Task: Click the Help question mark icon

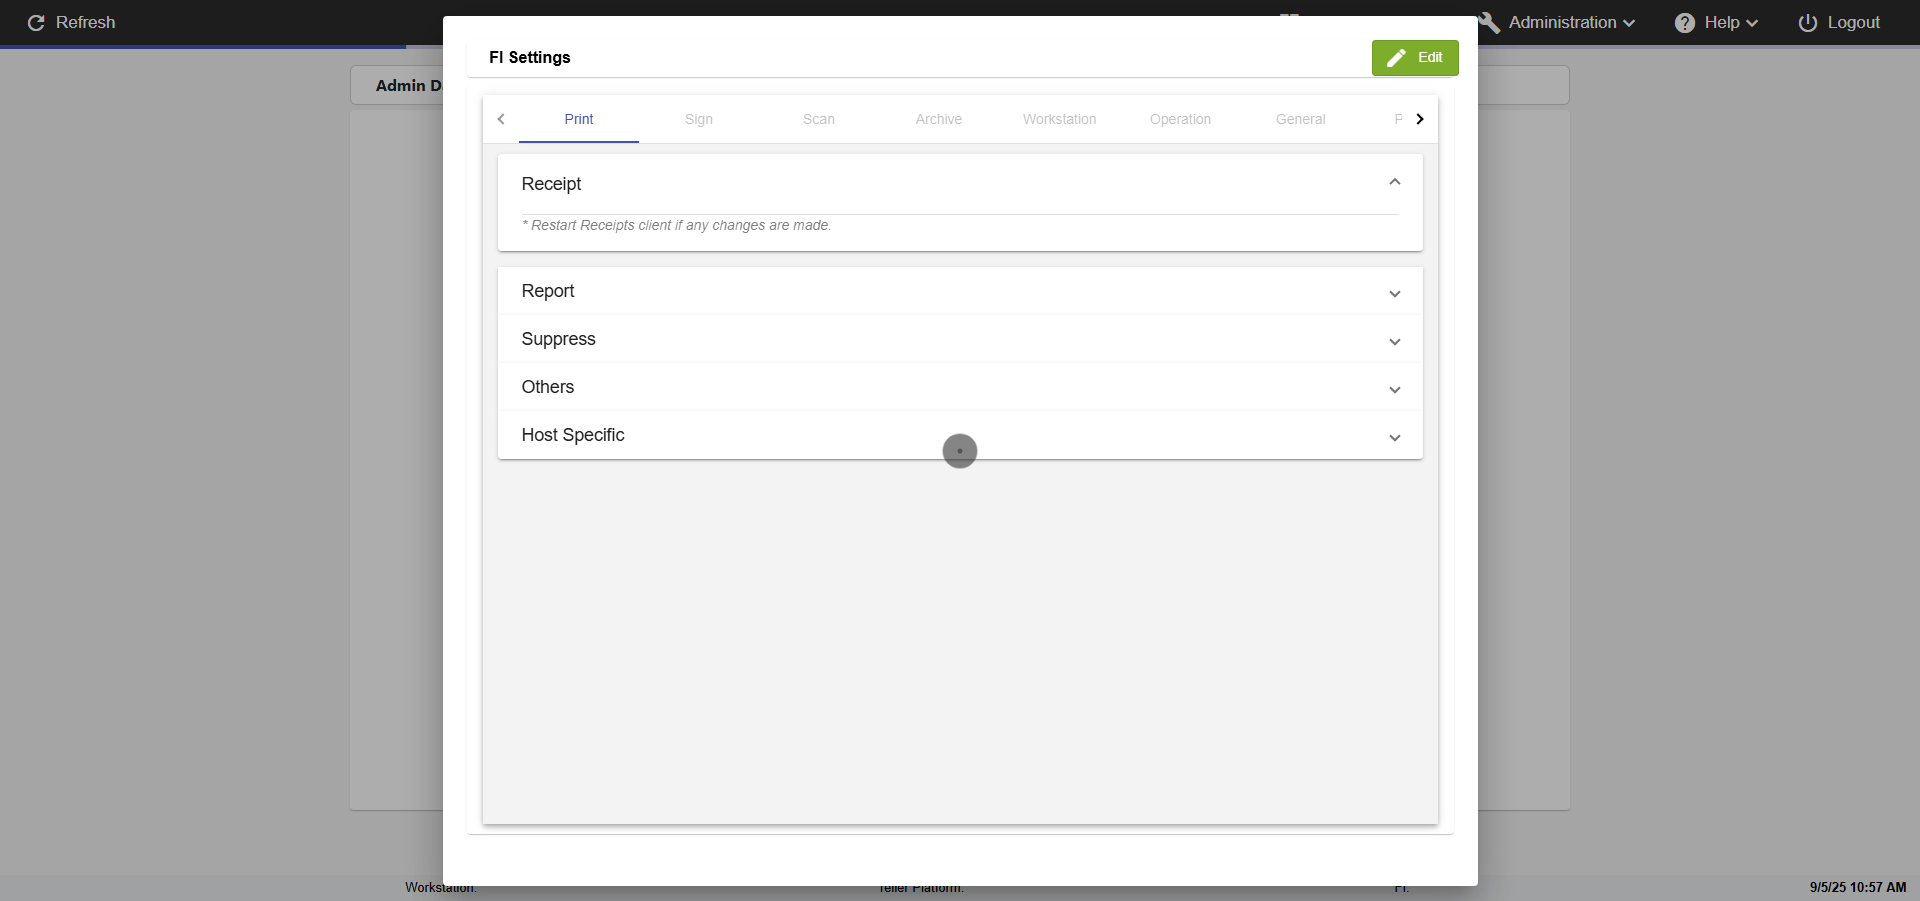Action: [x=1685, y=23]
